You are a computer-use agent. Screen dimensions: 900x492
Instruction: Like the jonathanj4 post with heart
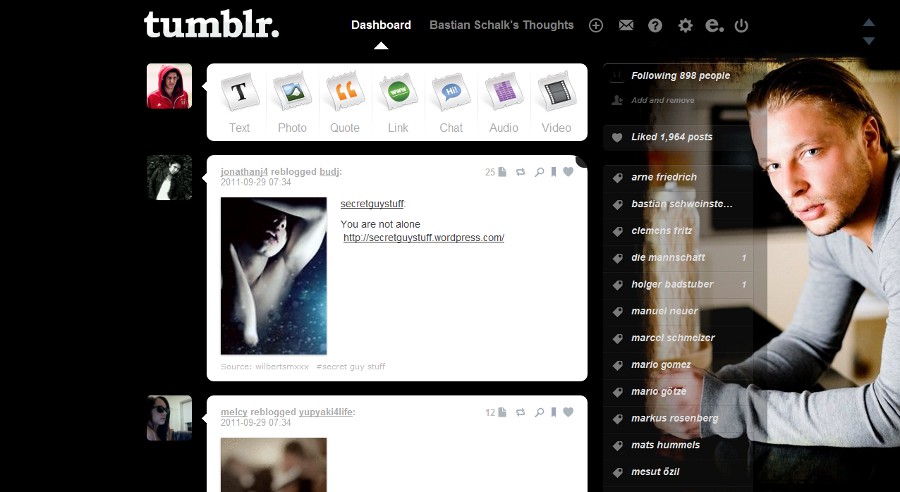[x=568, y=172]
